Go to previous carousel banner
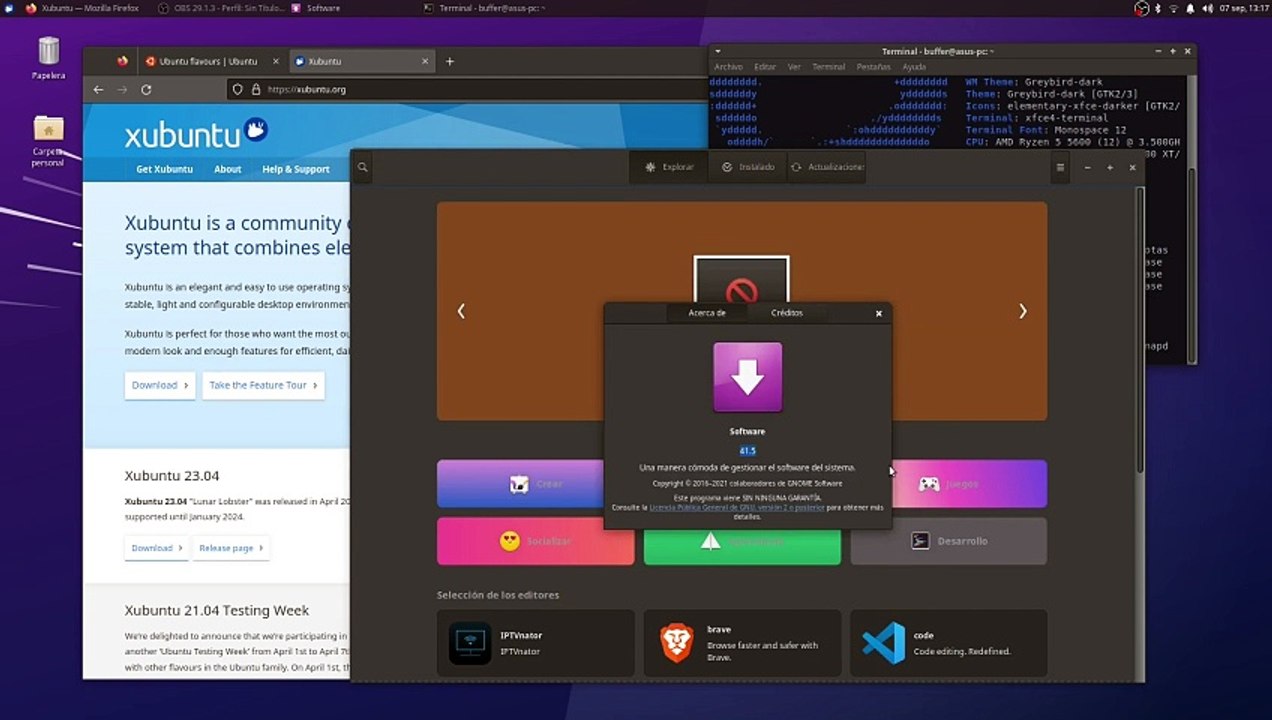1272x720 pixels. click(461, 311)
